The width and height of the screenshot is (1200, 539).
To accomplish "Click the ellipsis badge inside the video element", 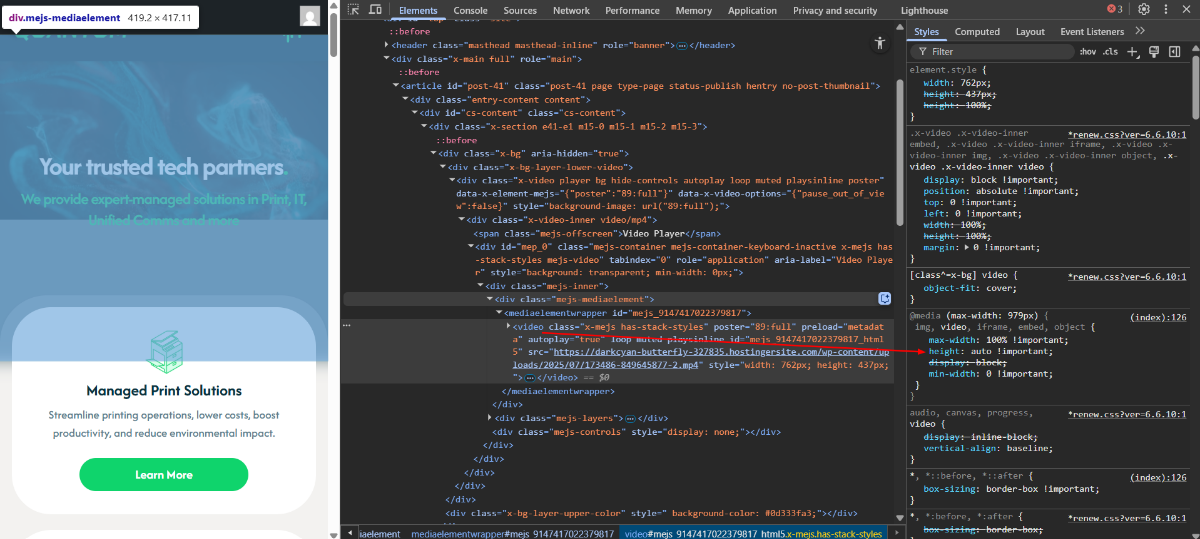I will [531, 378].
